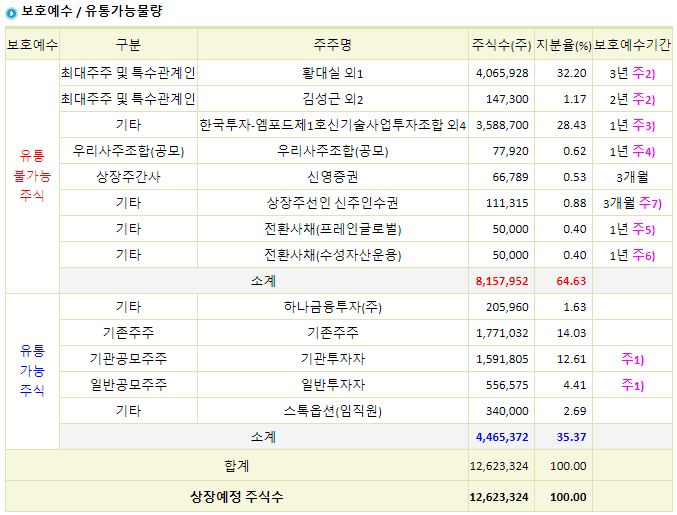Viewport: 677px width, 515px height.
Task: Open footnote 주5) link
Action: (x=644, y=229)
